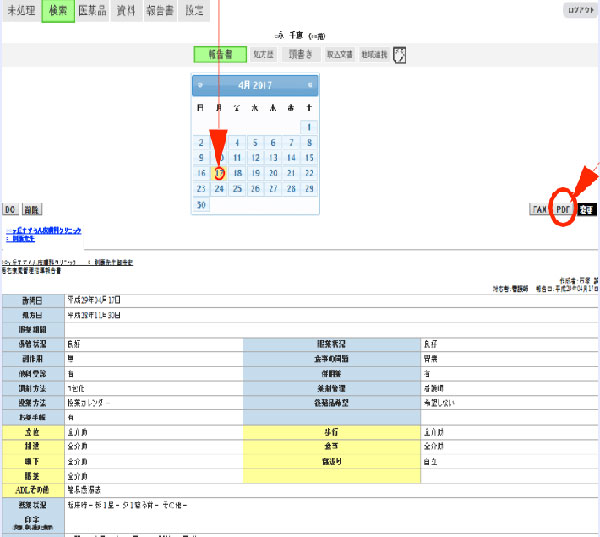This screenshot has height=537, width=600.
Task: Pick day 5 in the calendar
Action: pyautogui.click(x=255, y=143)
